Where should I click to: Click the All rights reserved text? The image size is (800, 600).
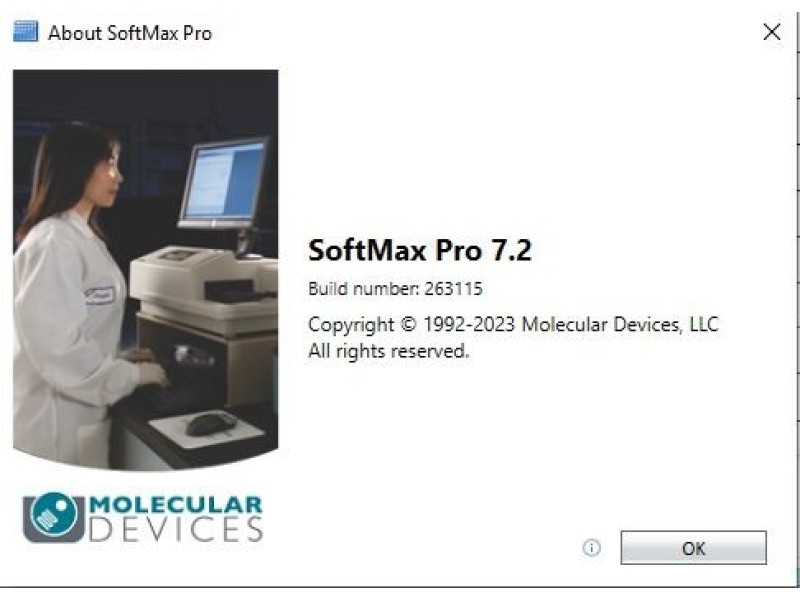pyautogui.click(x=388, y=351)
